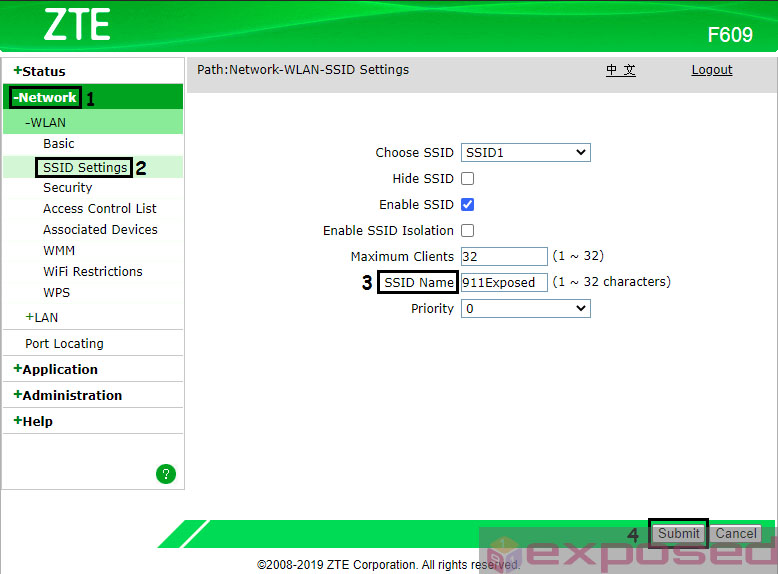The height and width of the screenshot is (574, 778).
Task: Select SSID Settings in sidebar
Action: coord(85,168)
